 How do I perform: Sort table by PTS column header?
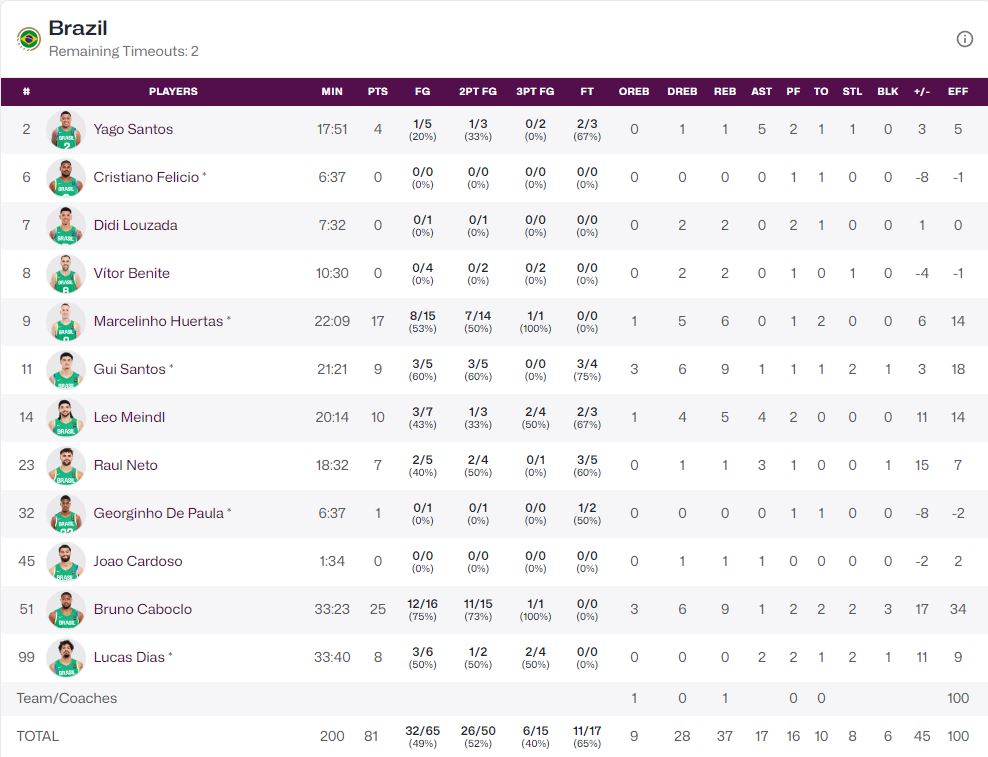tap(377, 91)
